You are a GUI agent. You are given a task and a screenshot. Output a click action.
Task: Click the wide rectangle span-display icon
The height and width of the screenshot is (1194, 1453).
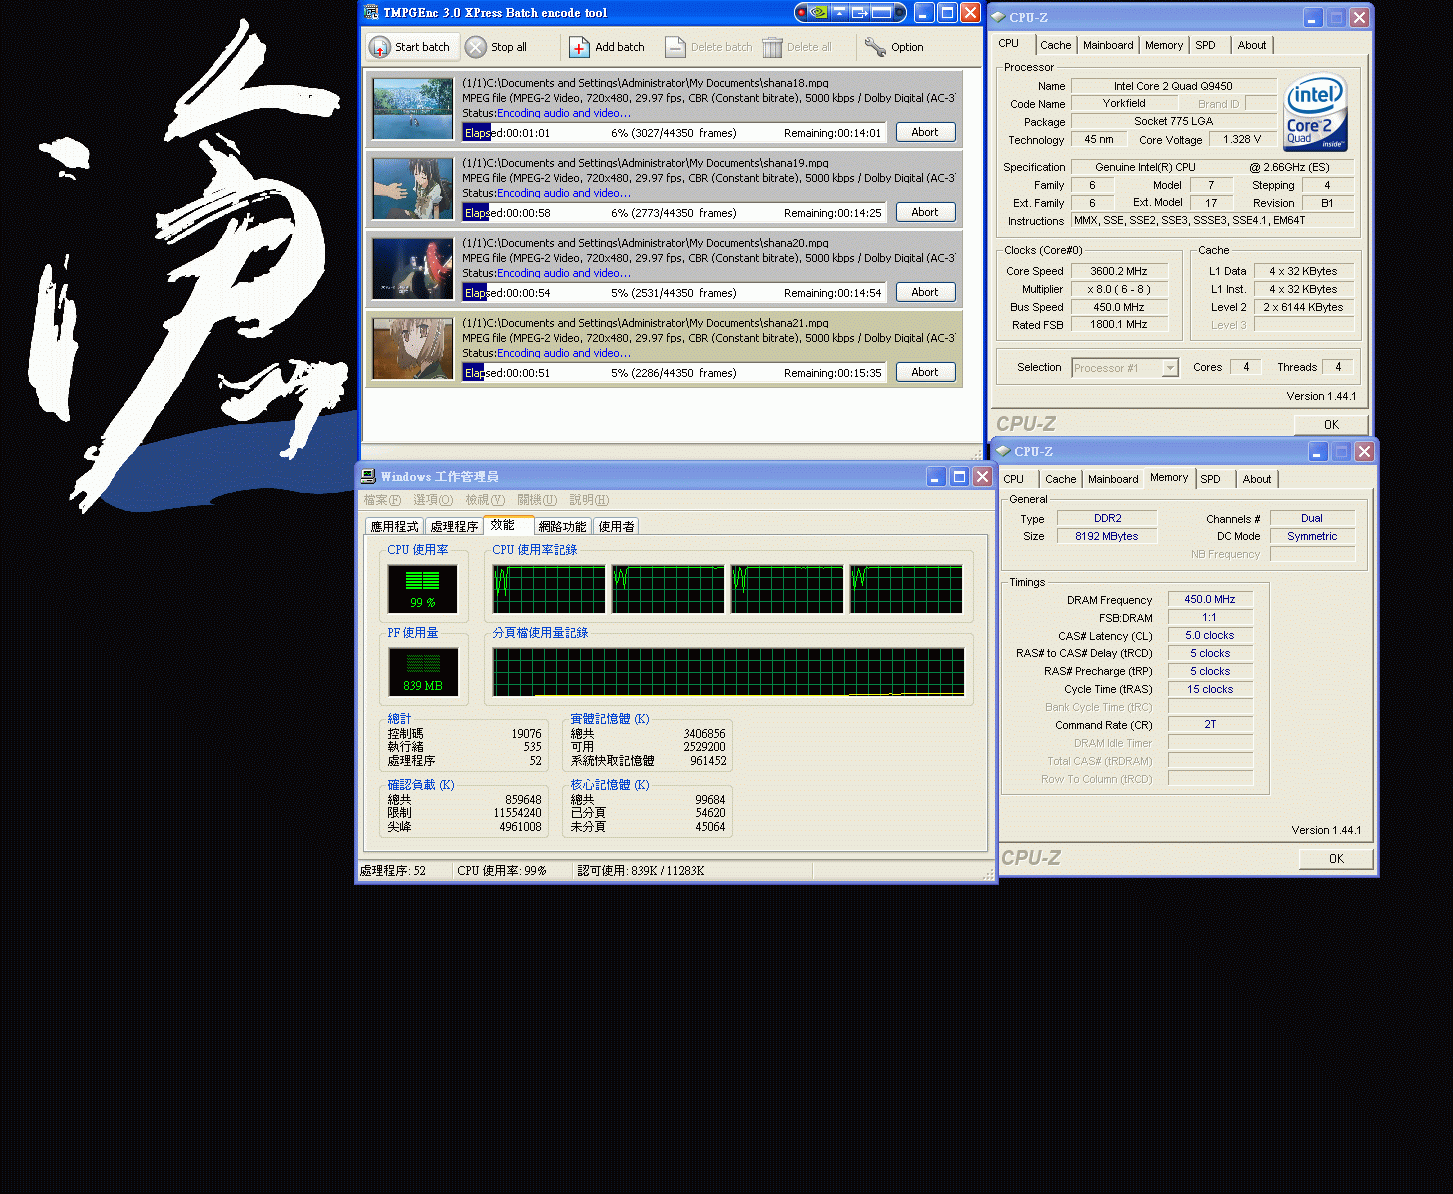pyautogui.click(x=881, y=13)
